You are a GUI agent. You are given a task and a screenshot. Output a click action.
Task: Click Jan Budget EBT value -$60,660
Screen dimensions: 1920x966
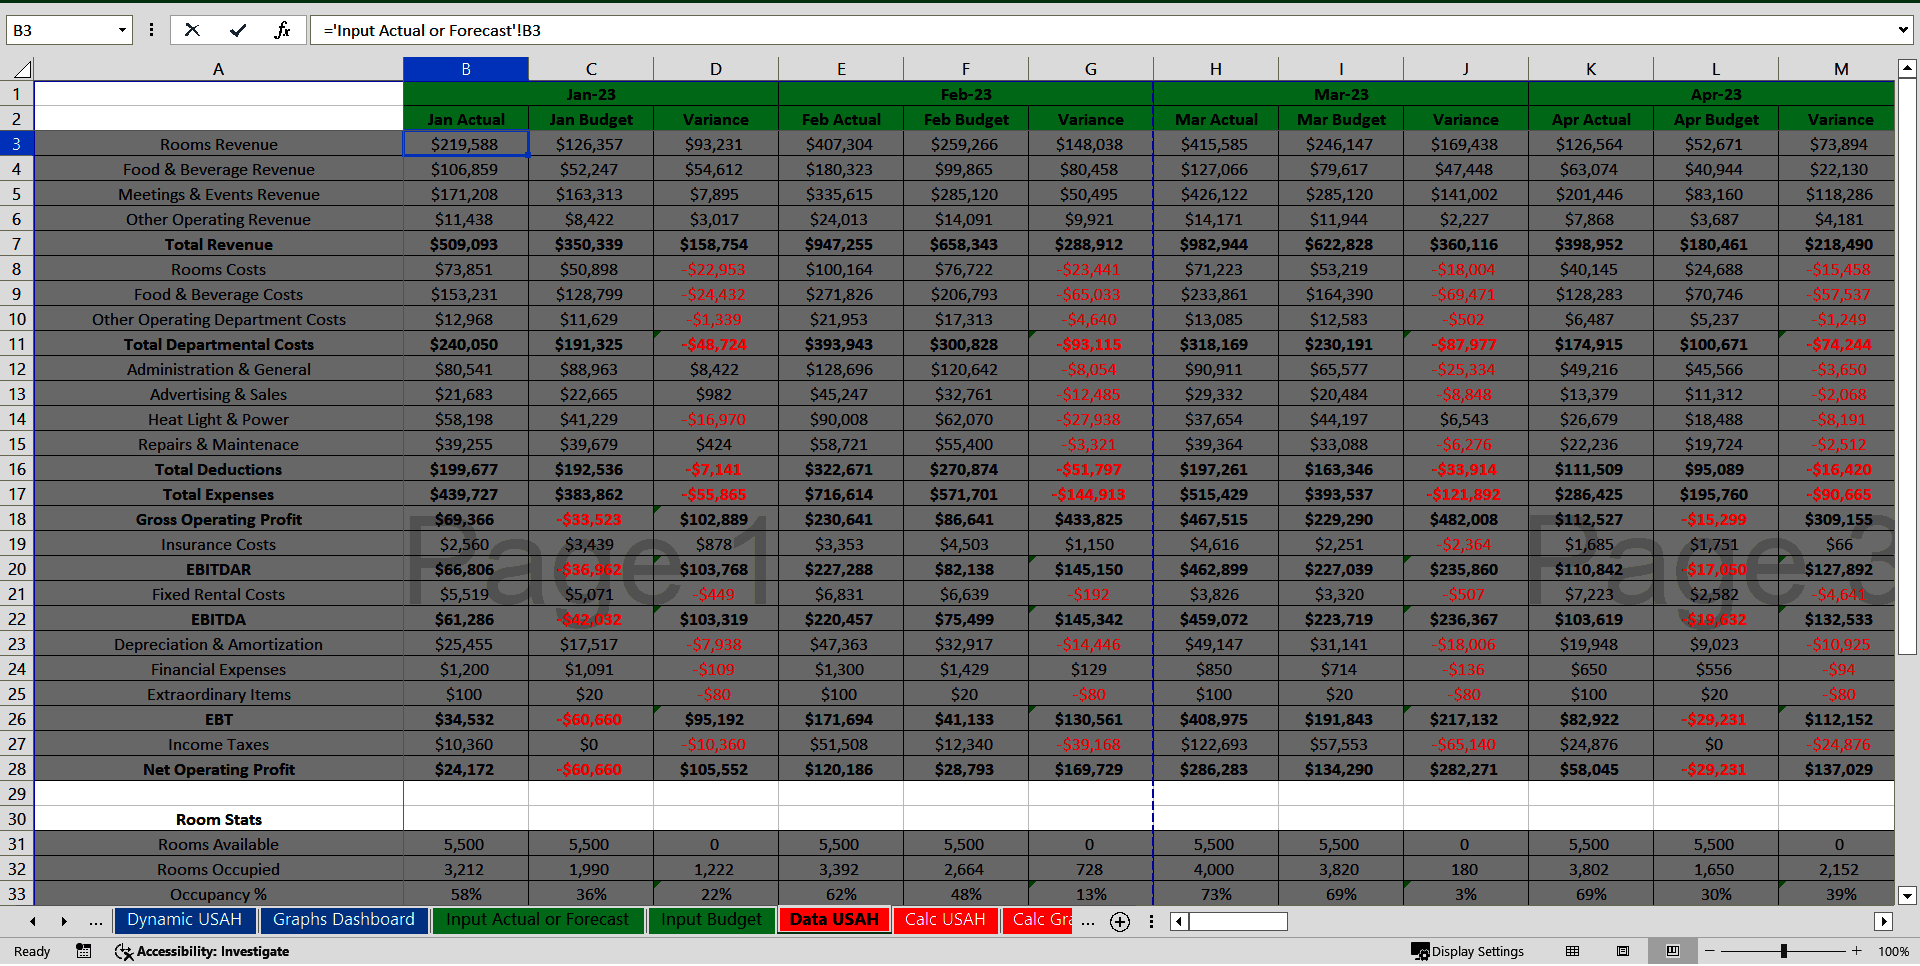pyautogui.click(x=591, y=719)
